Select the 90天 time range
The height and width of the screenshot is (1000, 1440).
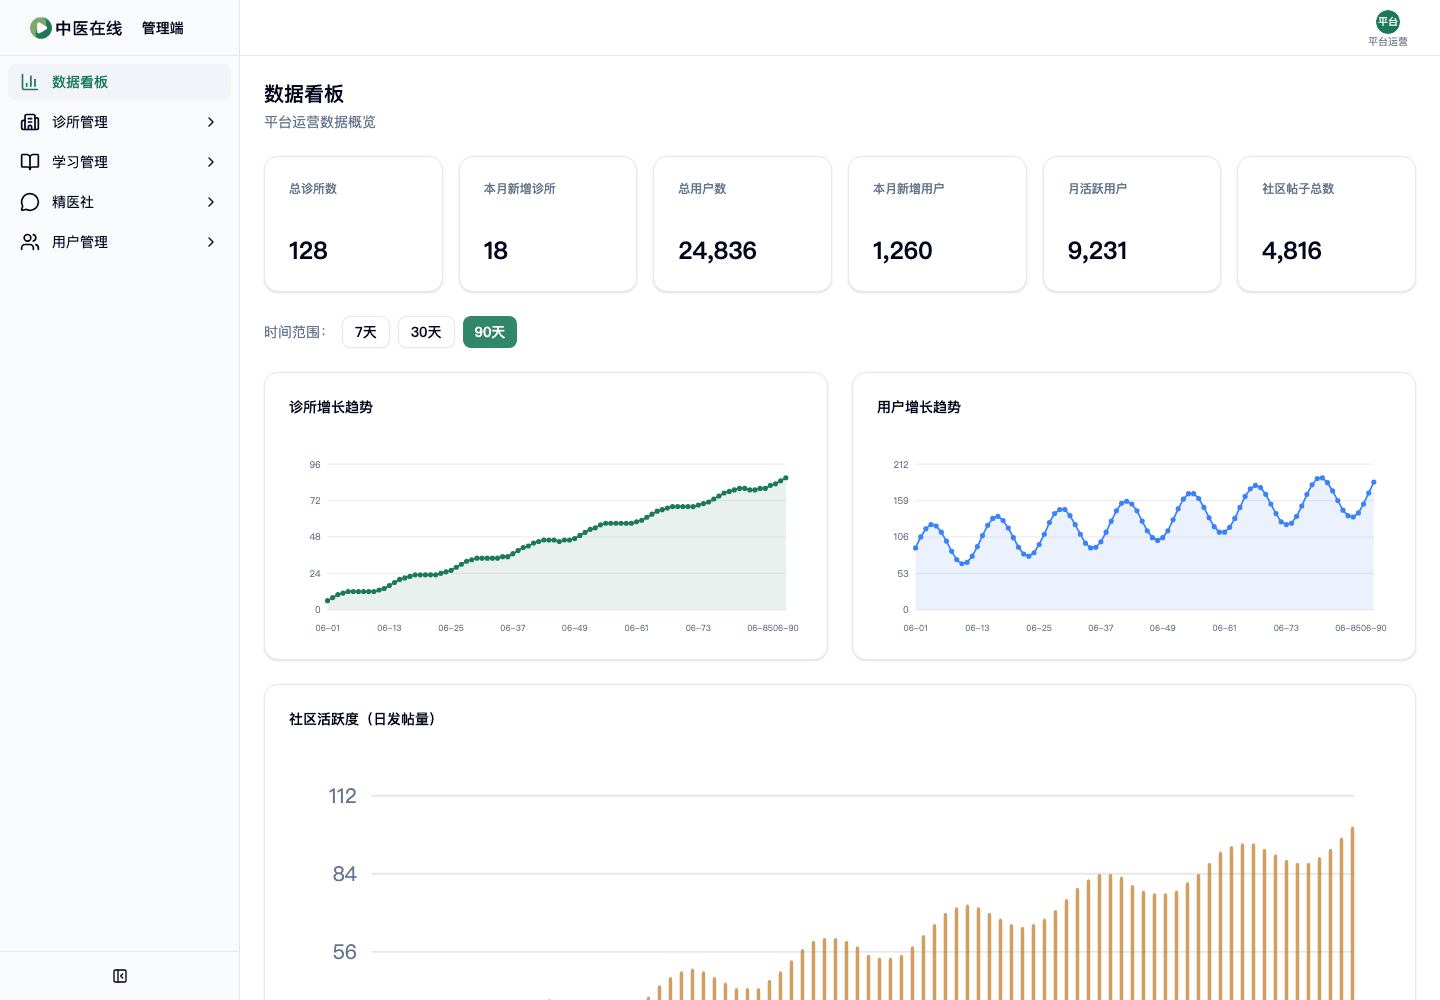(490, 332)
